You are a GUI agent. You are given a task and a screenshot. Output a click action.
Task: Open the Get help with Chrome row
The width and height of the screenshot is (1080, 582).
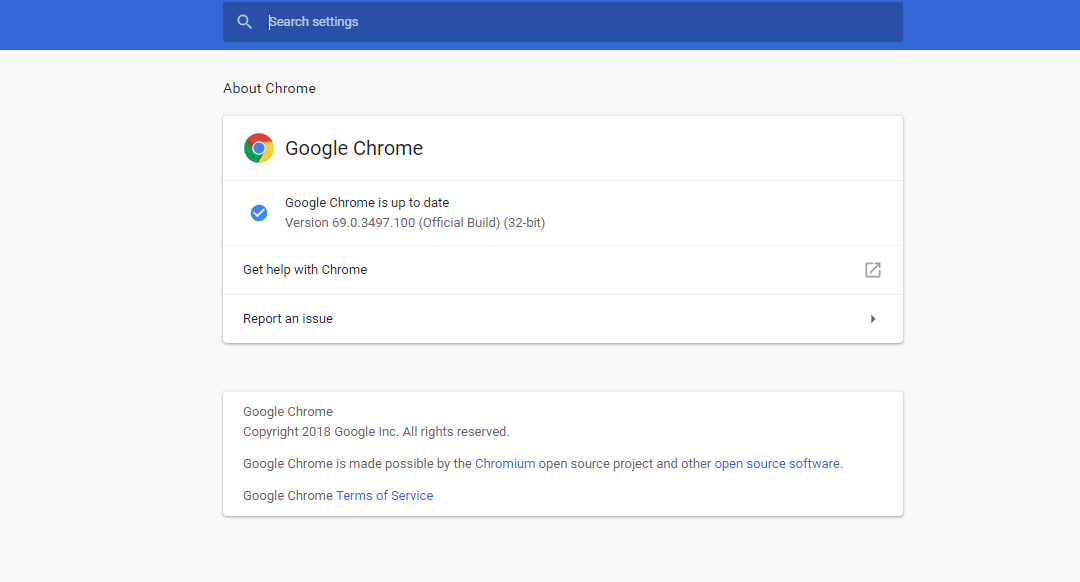click(x=305, y=270)
